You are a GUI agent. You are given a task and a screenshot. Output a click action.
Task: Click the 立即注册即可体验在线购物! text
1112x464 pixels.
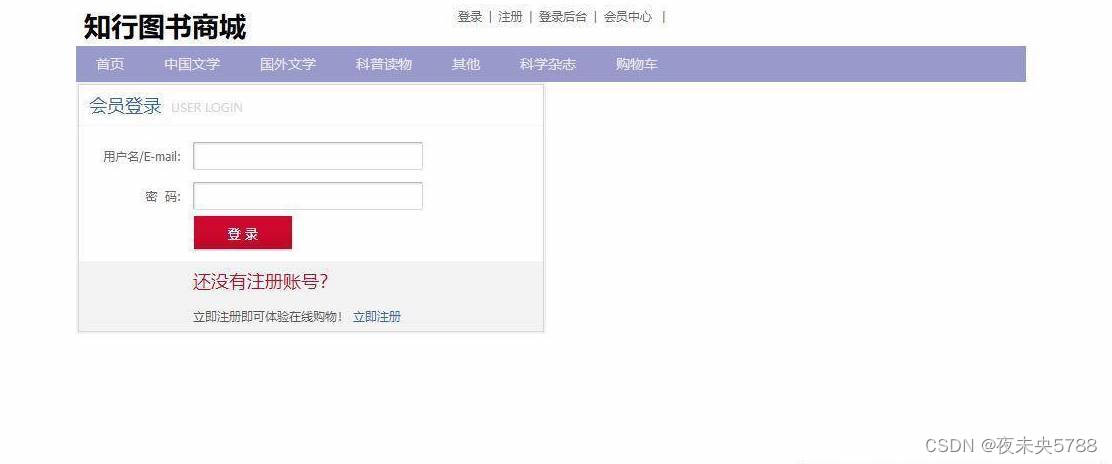tap(268, 316)
